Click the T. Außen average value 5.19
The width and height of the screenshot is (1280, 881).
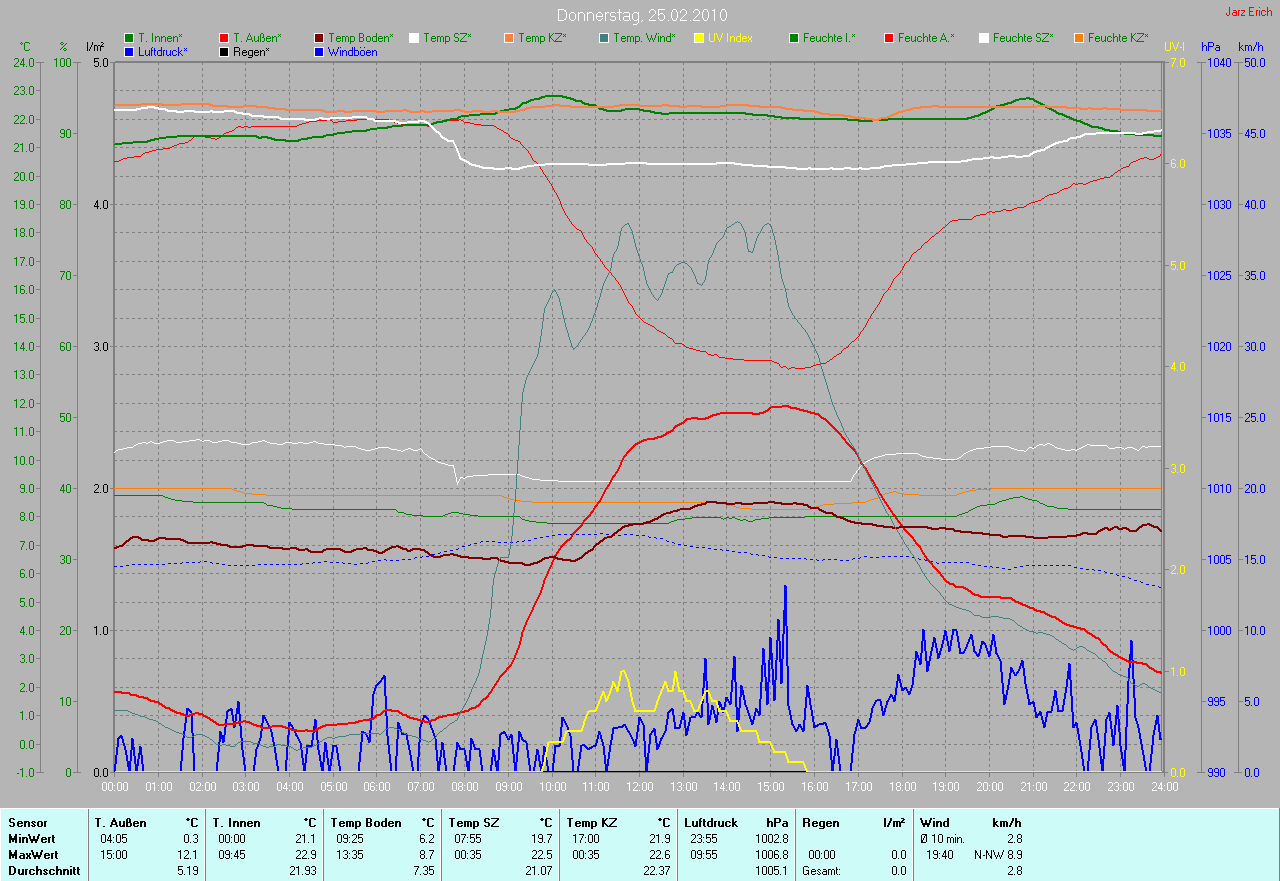click(187, 871)
